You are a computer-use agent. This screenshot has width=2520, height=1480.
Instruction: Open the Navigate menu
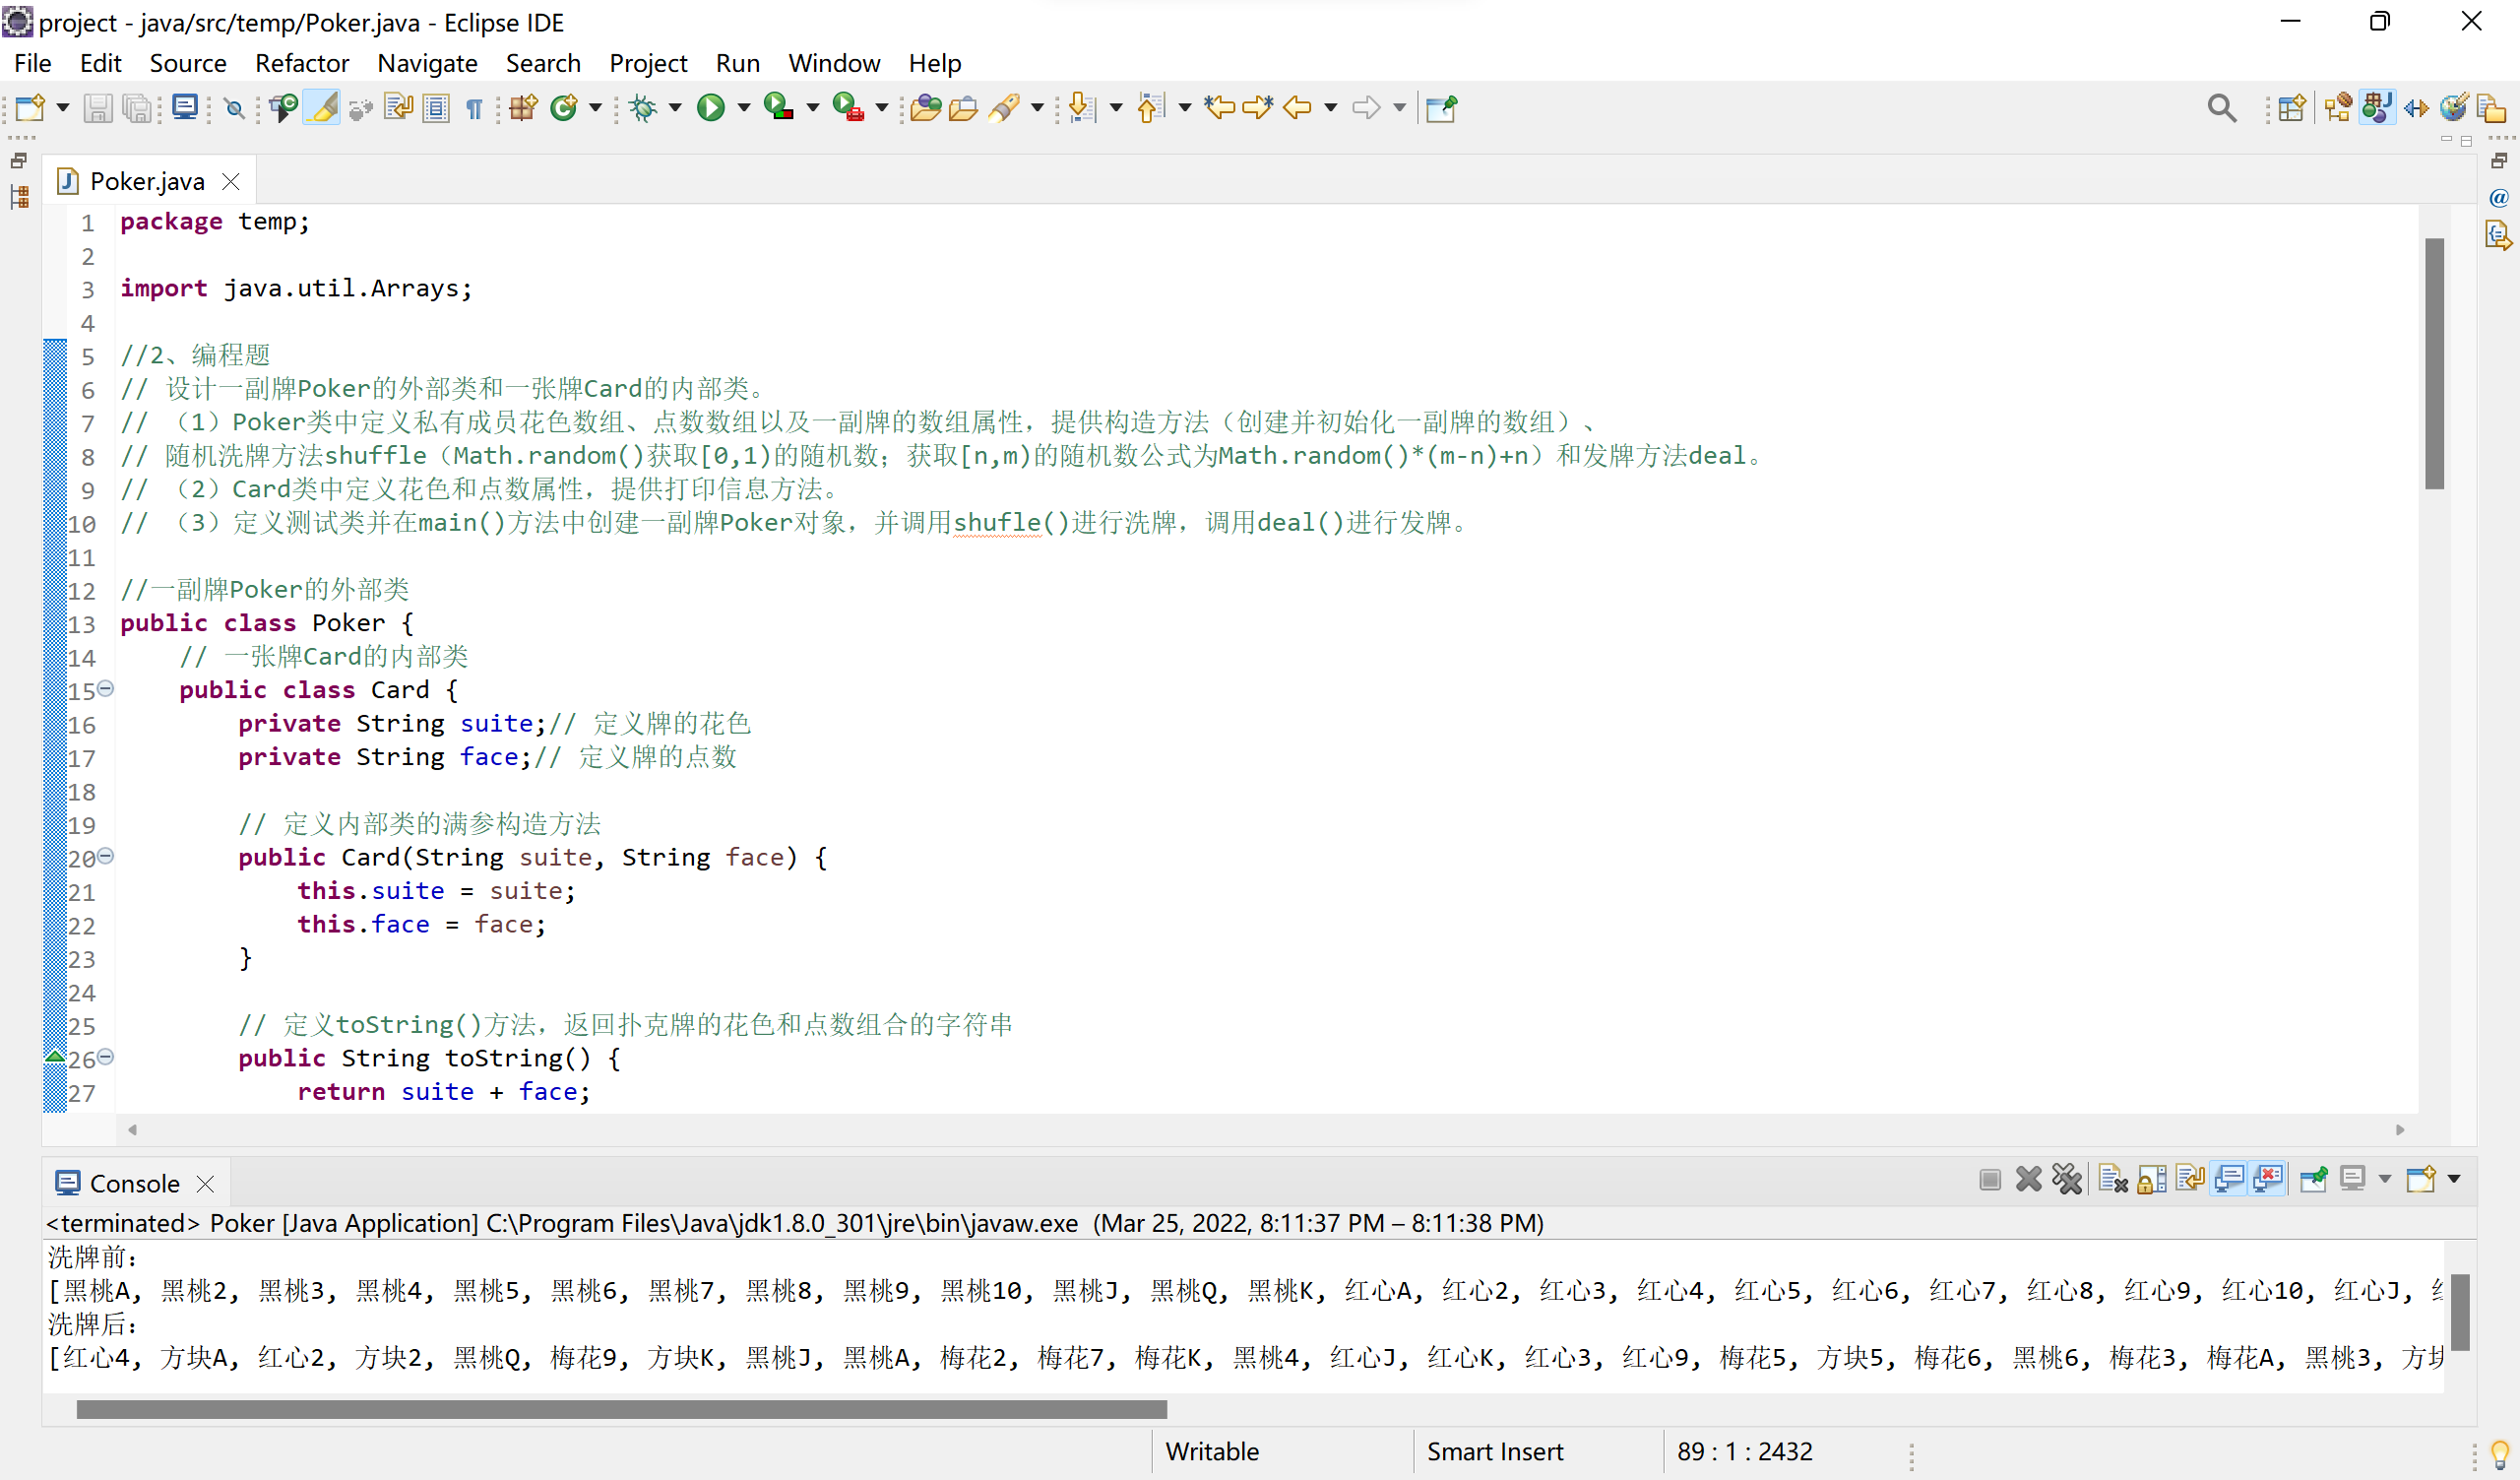click(427, 63)
